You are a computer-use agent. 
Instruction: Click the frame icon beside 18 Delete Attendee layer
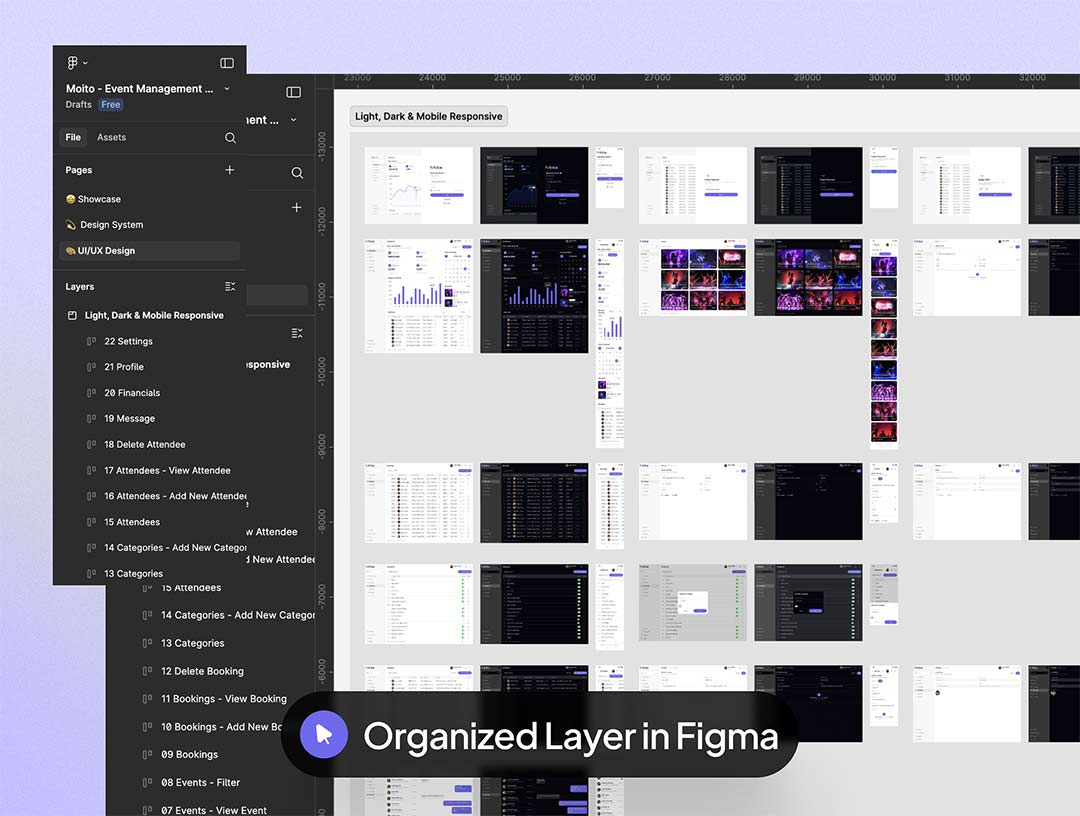pyautogui.click(x=91, y=445)
